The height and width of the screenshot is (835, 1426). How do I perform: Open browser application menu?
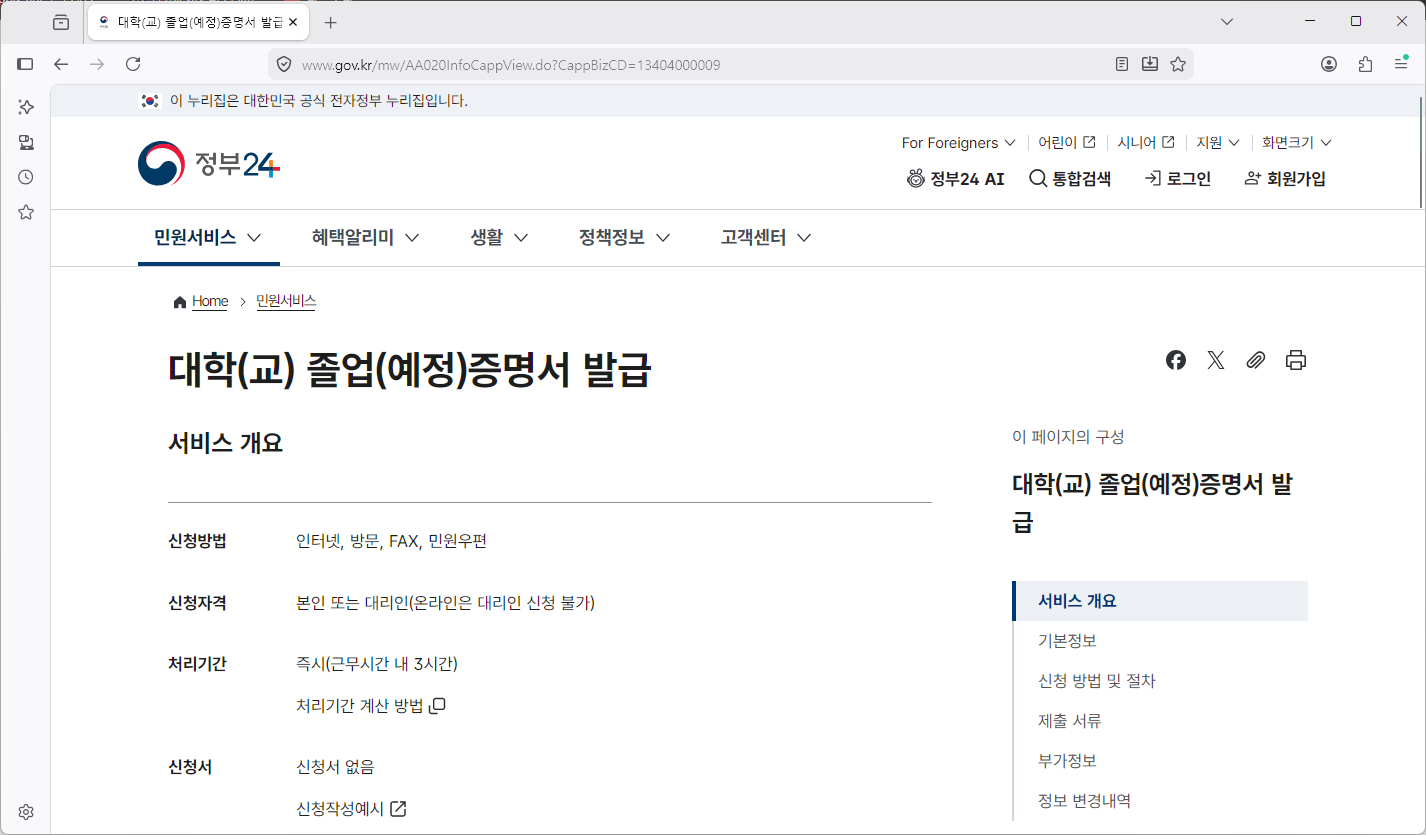(1401, 64)
